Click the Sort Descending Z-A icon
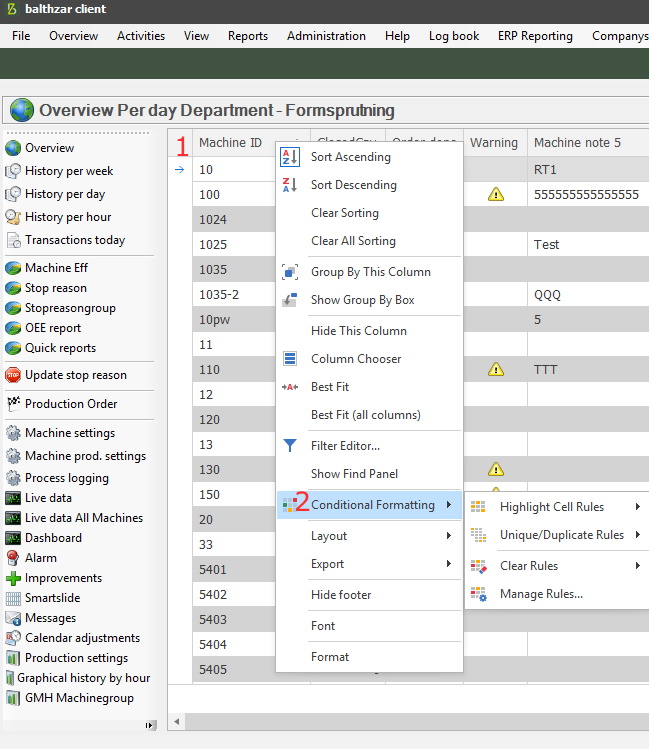Image resolution: width=649 pixels, height=749 pixels. pos(290,185)
